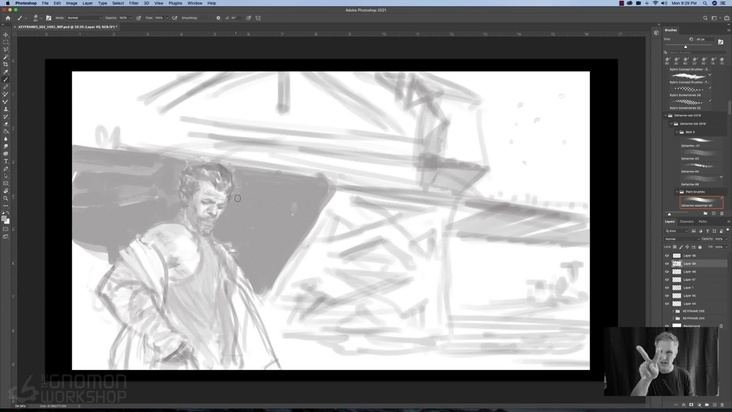
Task: Open Brush Preset picker dropdown arrow
Action: [40, 18]
